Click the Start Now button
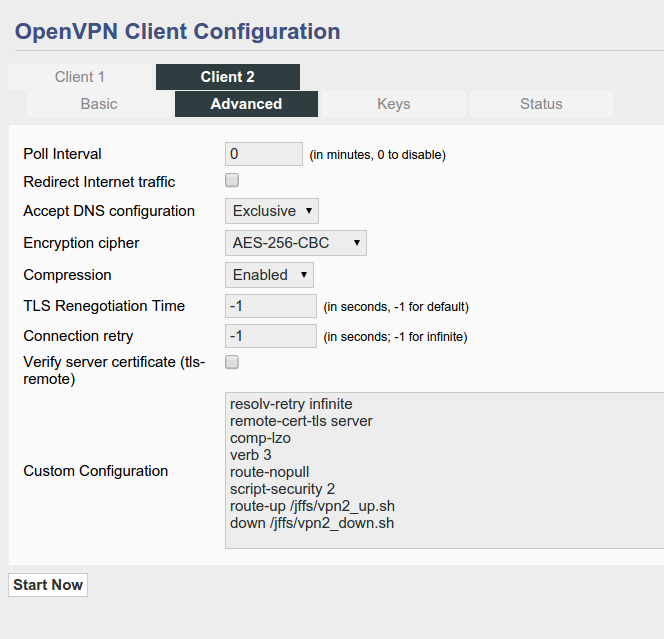The width and height of the screenshot is (664, 639). pos(48,585)
